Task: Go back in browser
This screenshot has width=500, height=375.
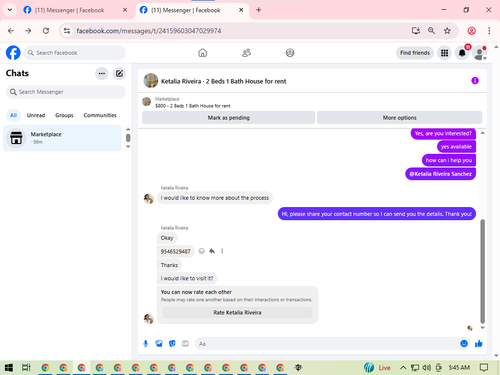Action: (x=11, y=31)
